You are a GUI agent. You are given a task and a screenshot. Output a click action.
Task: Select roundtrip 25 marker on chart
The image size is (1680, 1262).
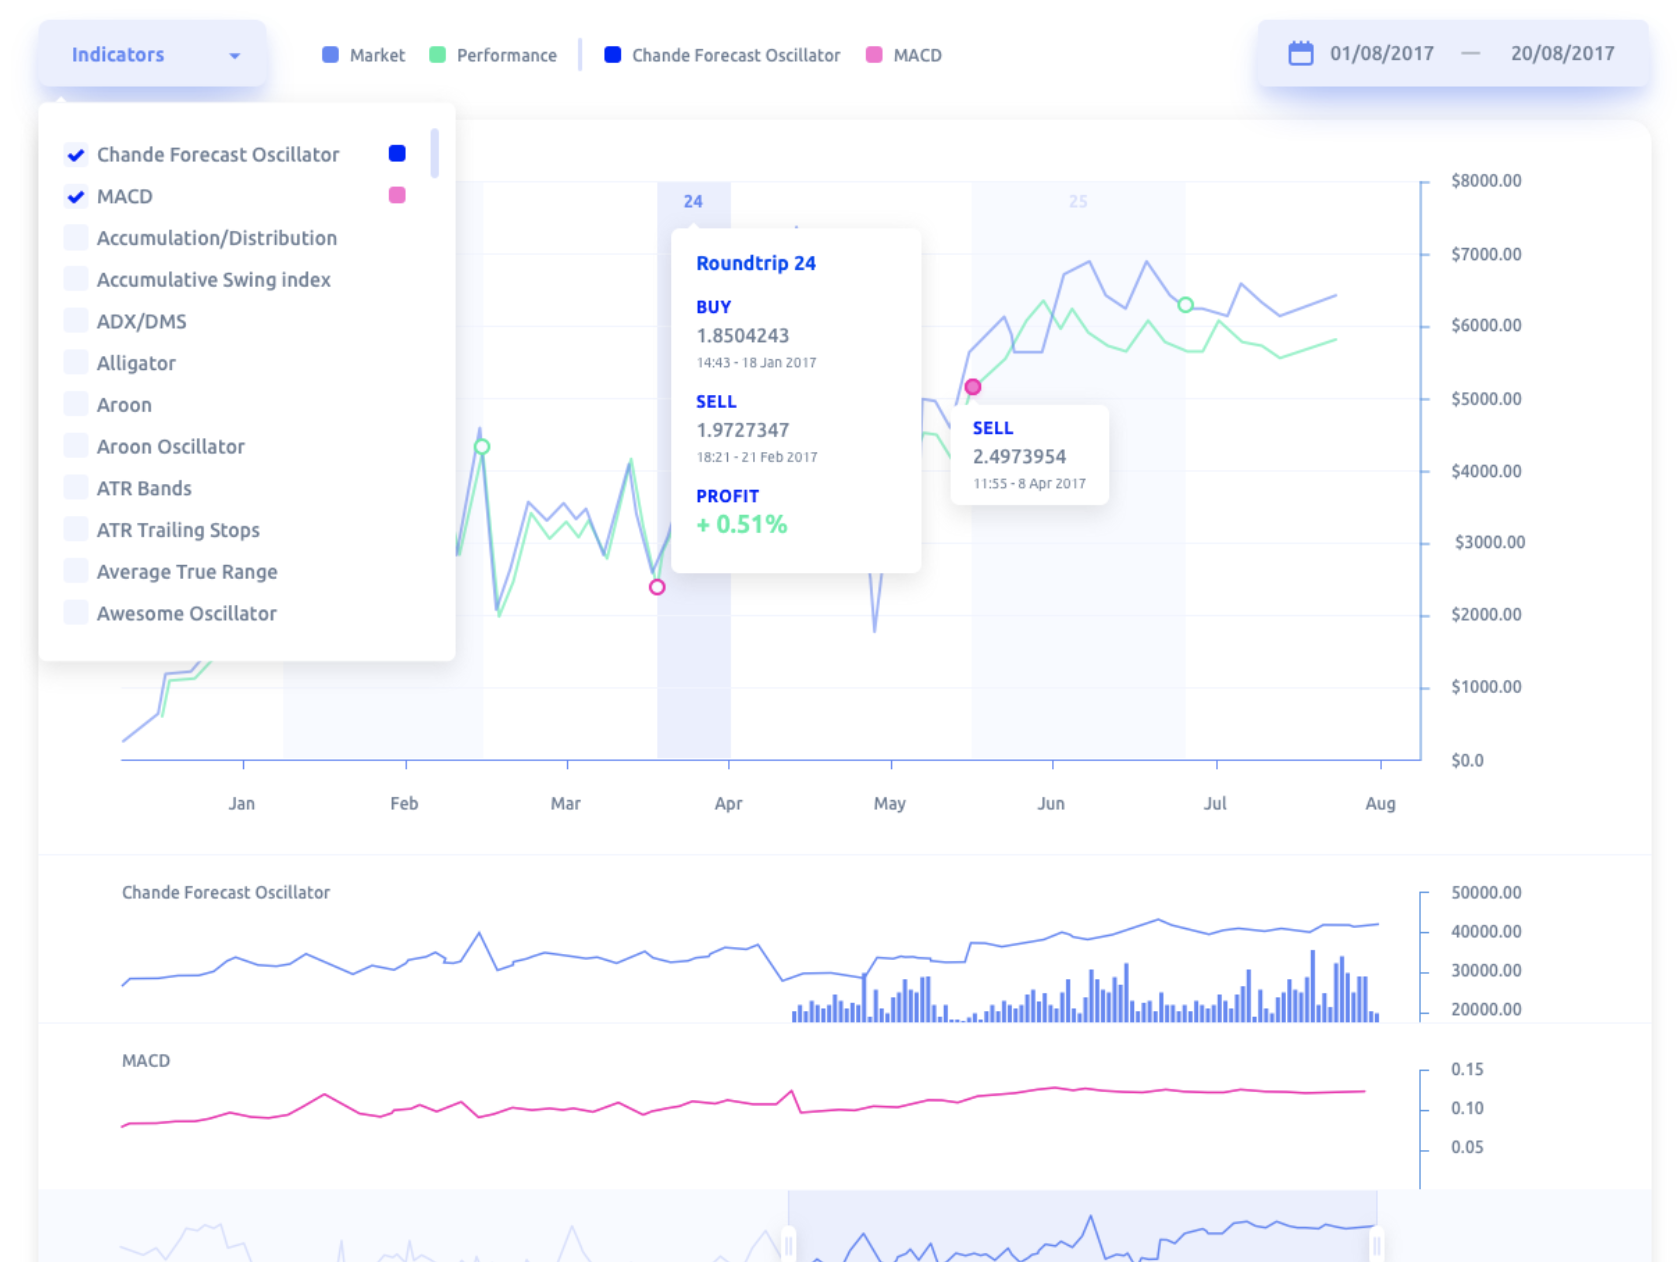point(1078,201)
